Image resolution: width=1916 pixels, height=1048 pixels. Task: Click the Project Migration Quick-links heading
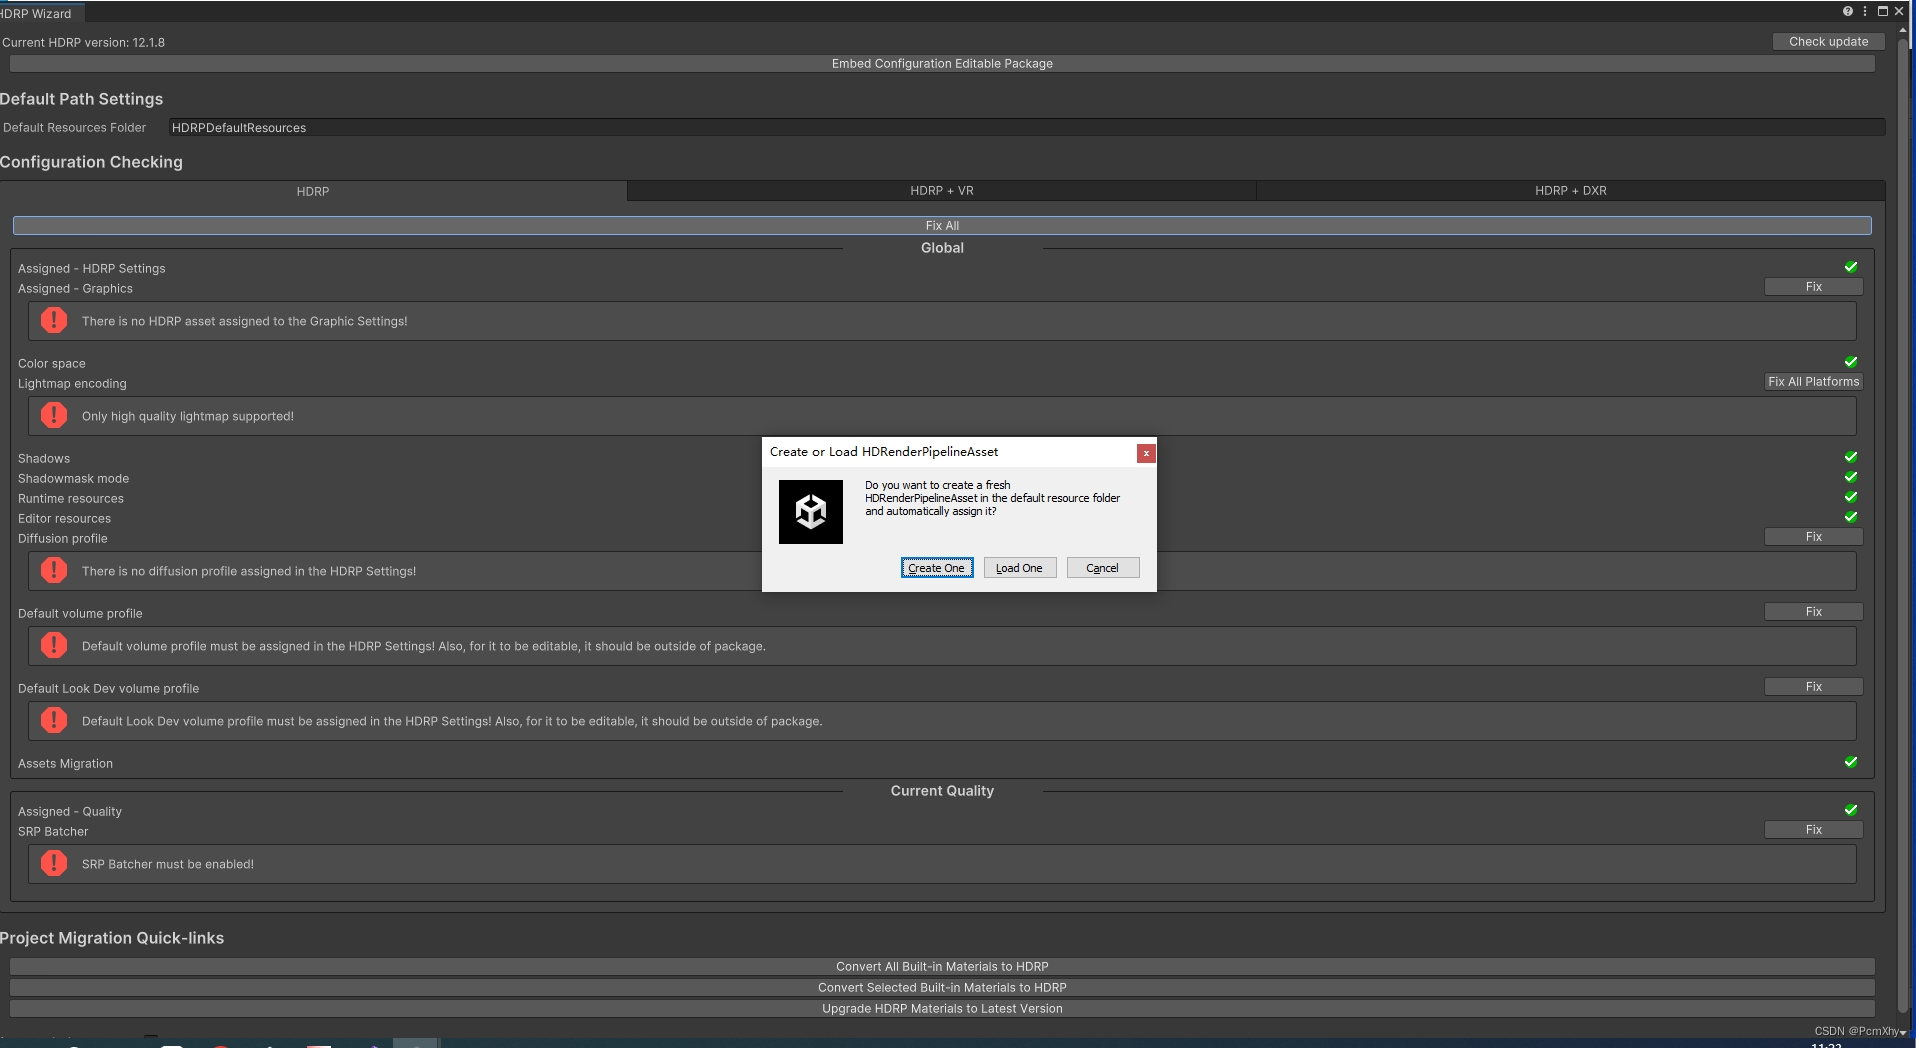[x=112, y=938]
